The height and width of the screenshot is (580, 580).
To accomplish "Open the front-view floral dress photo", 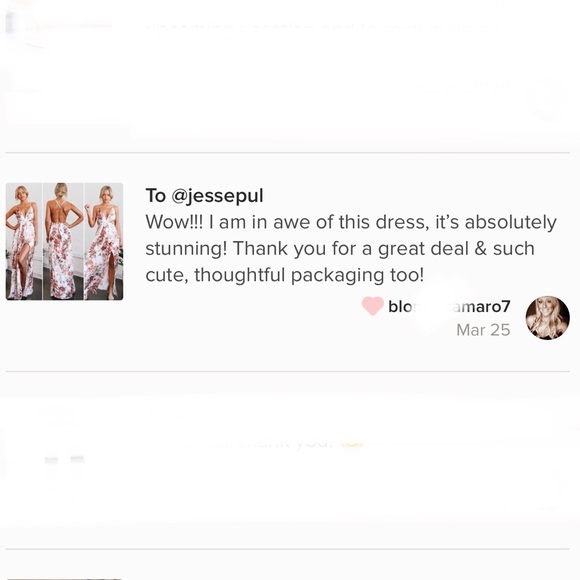I will (x=24, y=241).
